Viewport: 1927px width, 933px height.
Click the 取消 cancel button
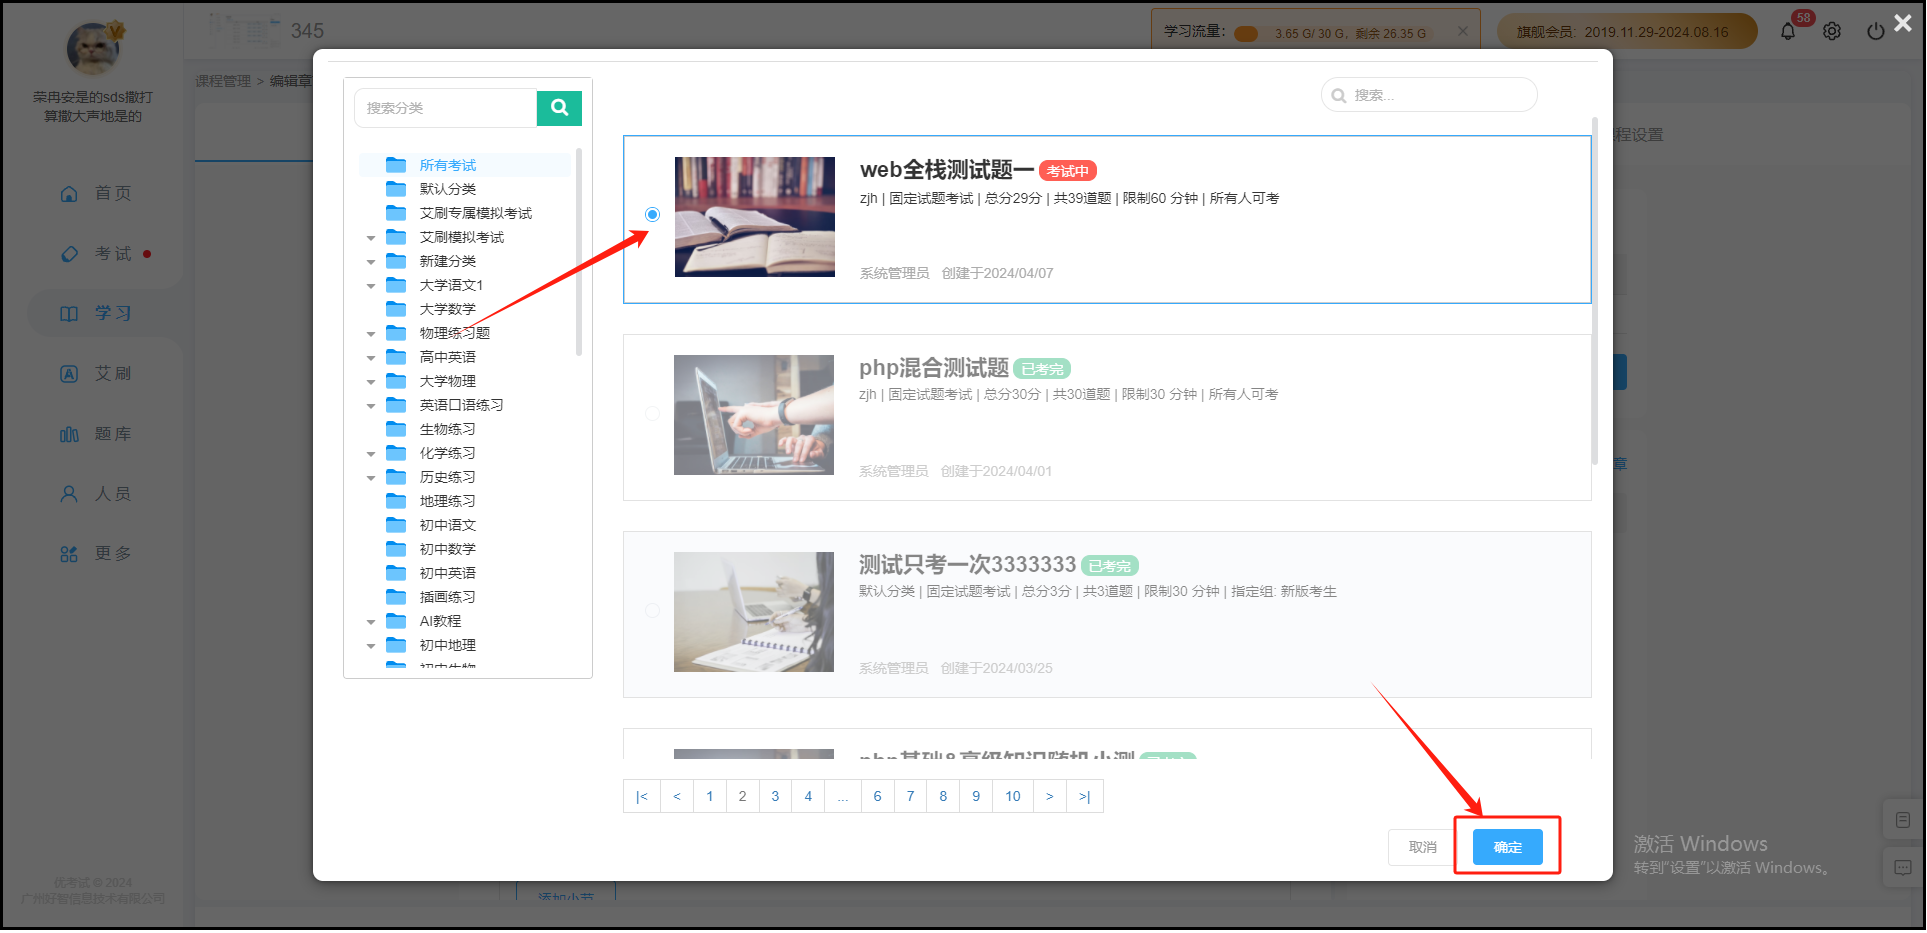tap(1423, 847)
